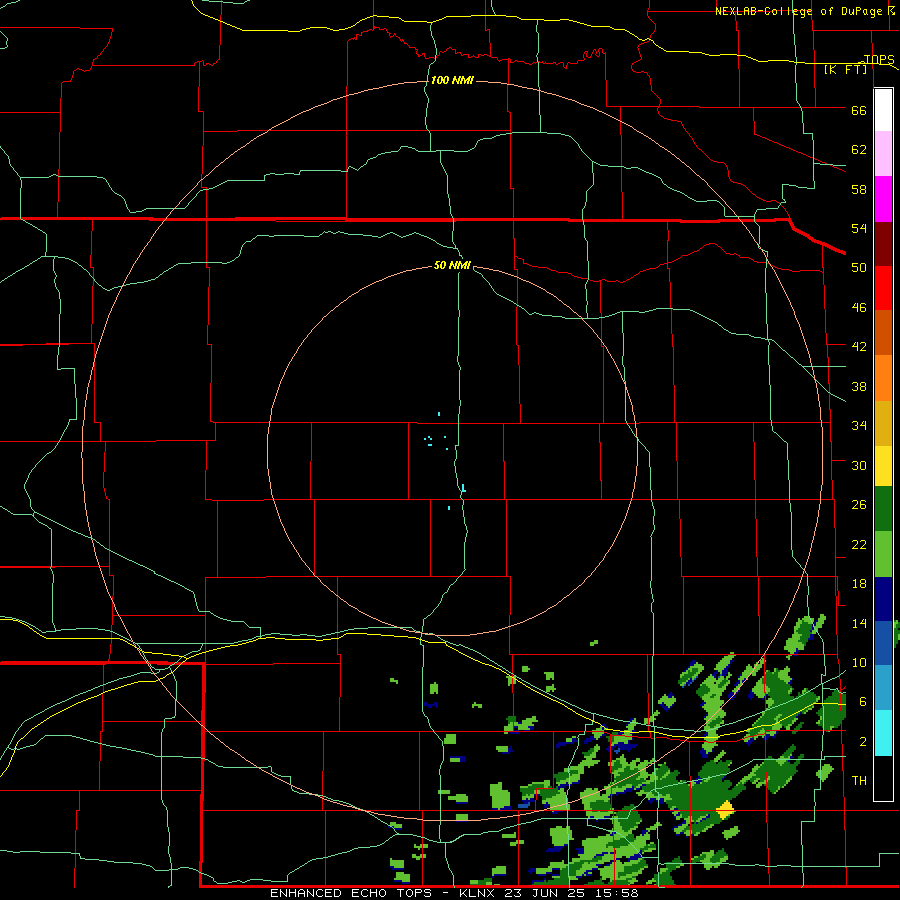Image resolution: width=900 pixels, height=900 pixels.
Task: Click the light green legend swatch
Action: point(883,554)
